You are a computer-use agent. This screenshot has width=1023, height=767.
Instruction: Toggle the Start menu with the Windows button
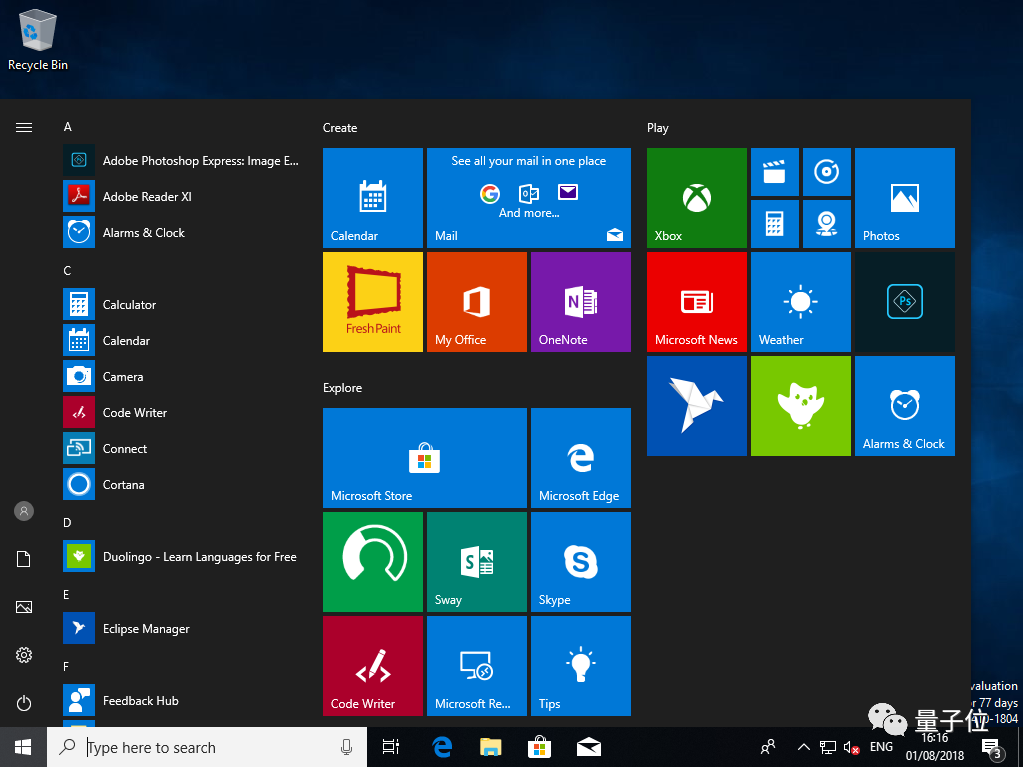[23, 747]
